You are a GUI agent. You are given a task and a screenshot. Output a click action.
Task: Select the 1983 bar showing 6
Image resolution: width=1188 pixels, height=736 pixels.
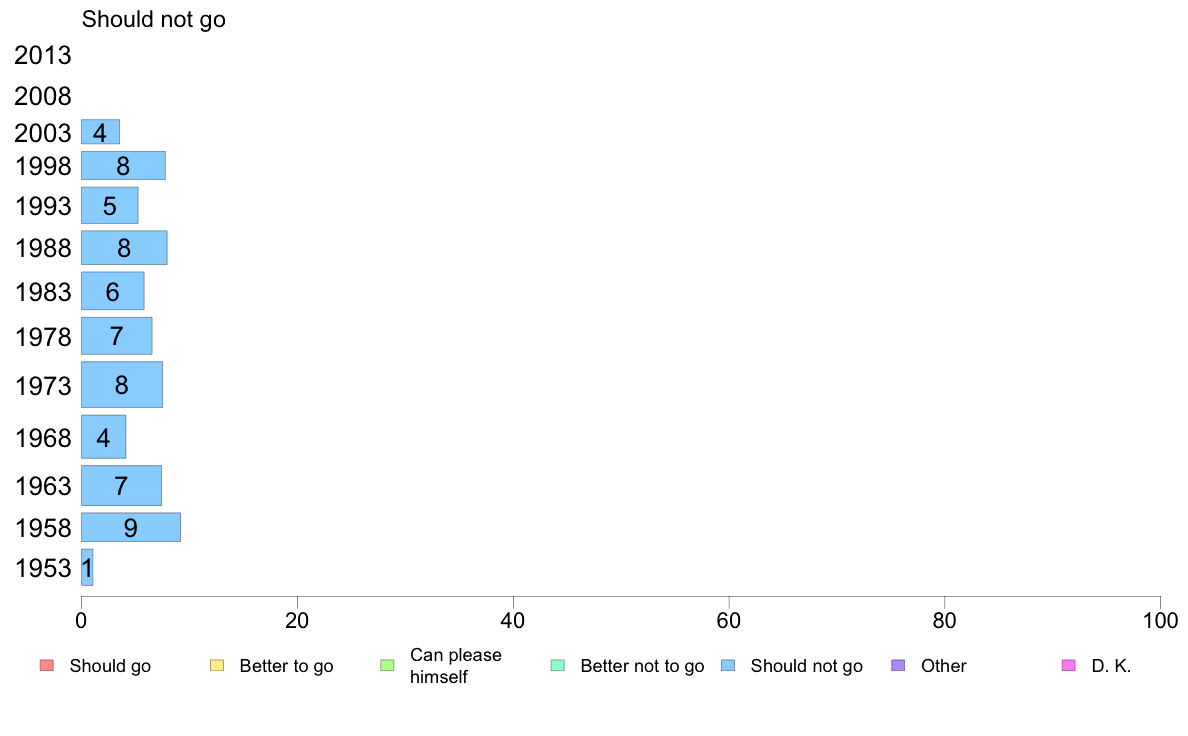(113, 291)
